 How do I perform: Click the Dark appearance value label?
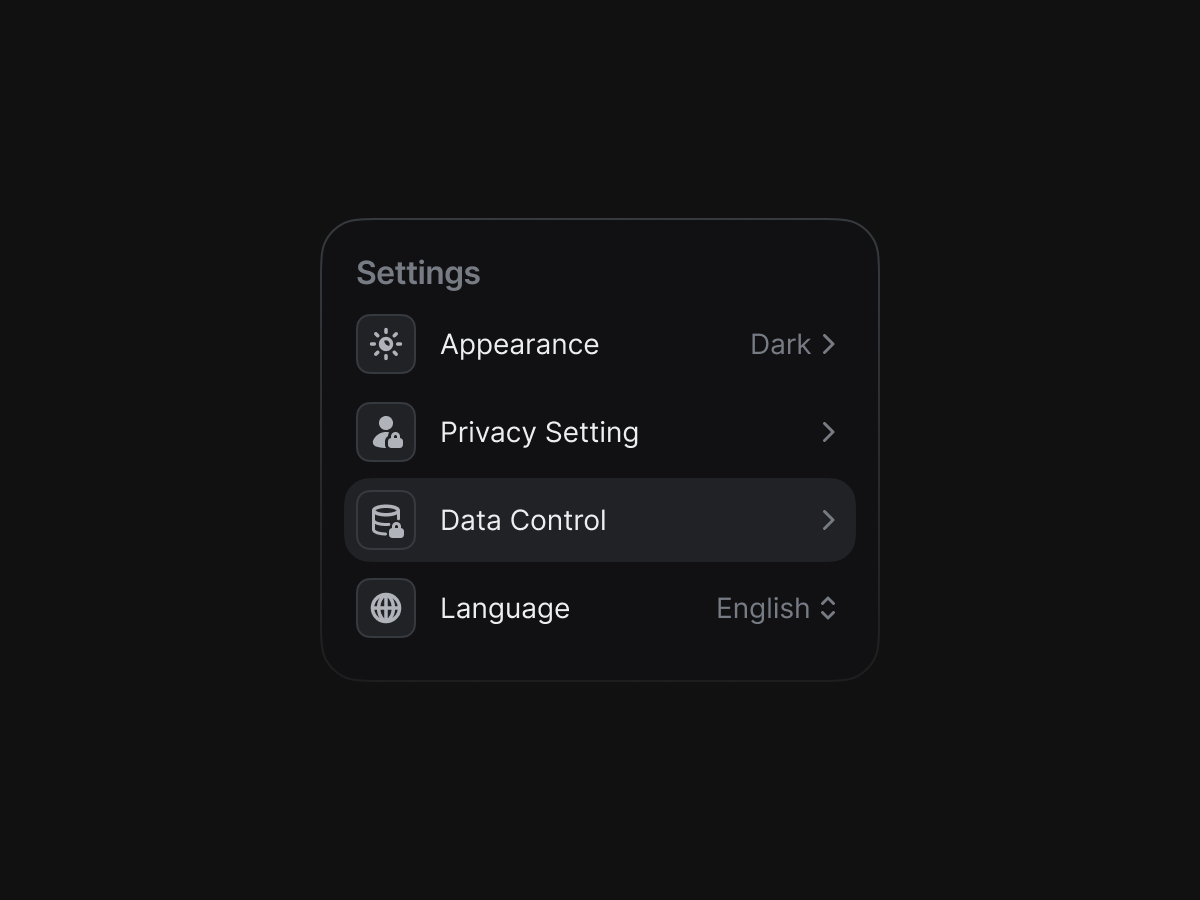pos(780,344)
